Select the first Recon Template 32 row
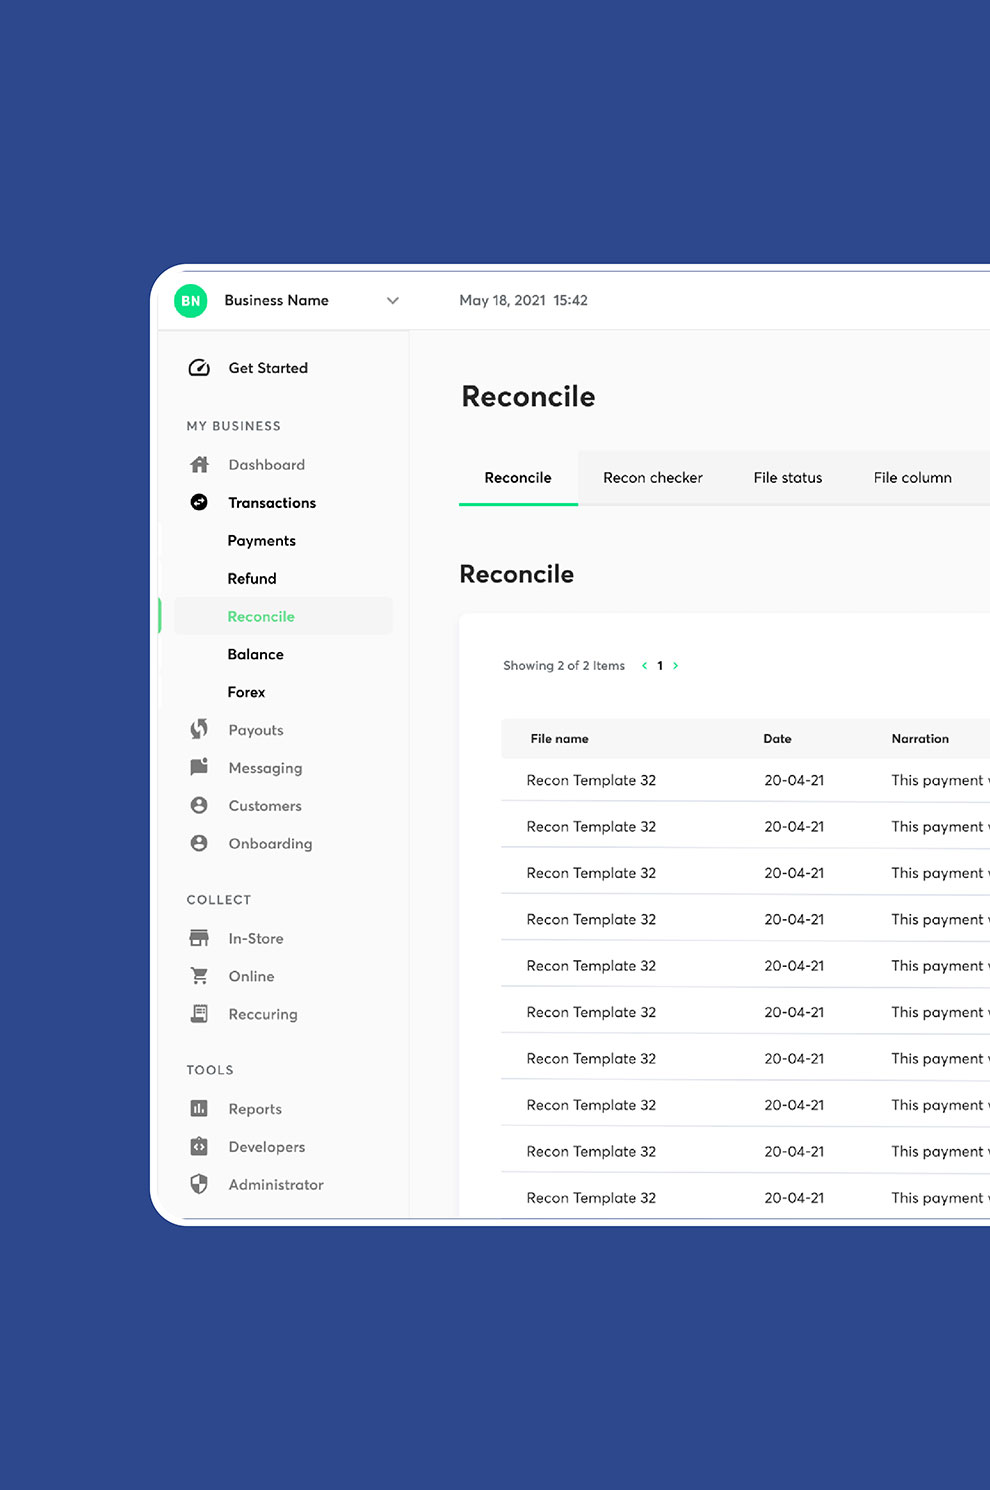Image resolution: width=990 pixels, height=1490 pixels. 591,781
